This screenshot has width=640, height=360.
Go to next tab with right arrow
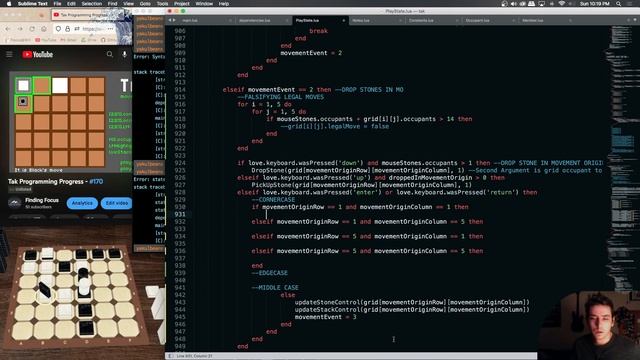click(x=174, y=20)
